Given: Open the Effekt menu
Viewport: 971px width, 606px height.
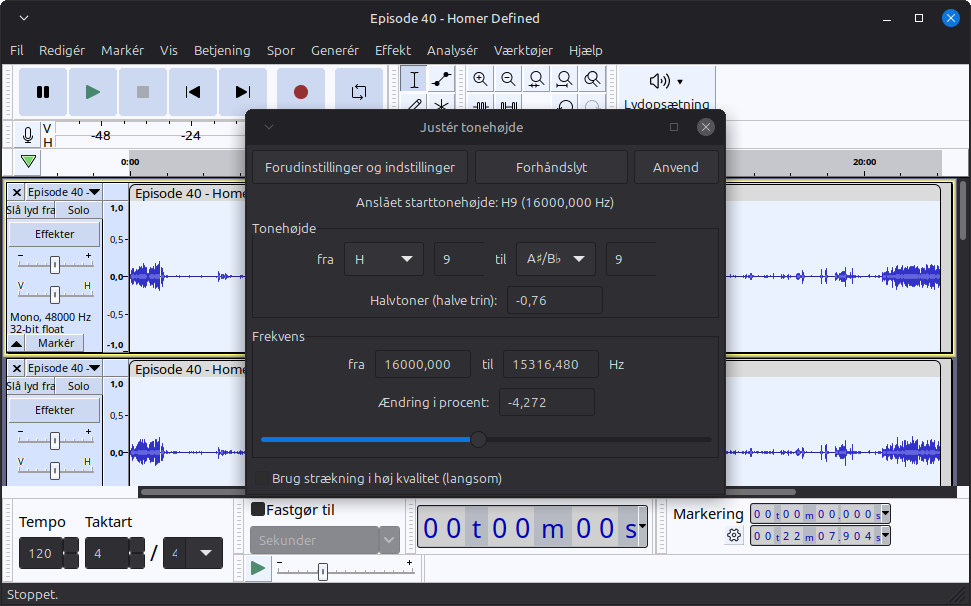Looking at the screenshot, I should pyautogui.click(x=392, y=50).
